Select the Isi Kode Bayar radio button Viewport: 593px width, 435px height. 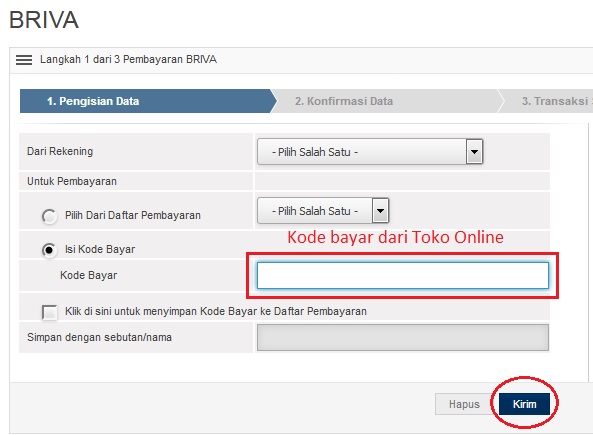click(x=49, y=250)
